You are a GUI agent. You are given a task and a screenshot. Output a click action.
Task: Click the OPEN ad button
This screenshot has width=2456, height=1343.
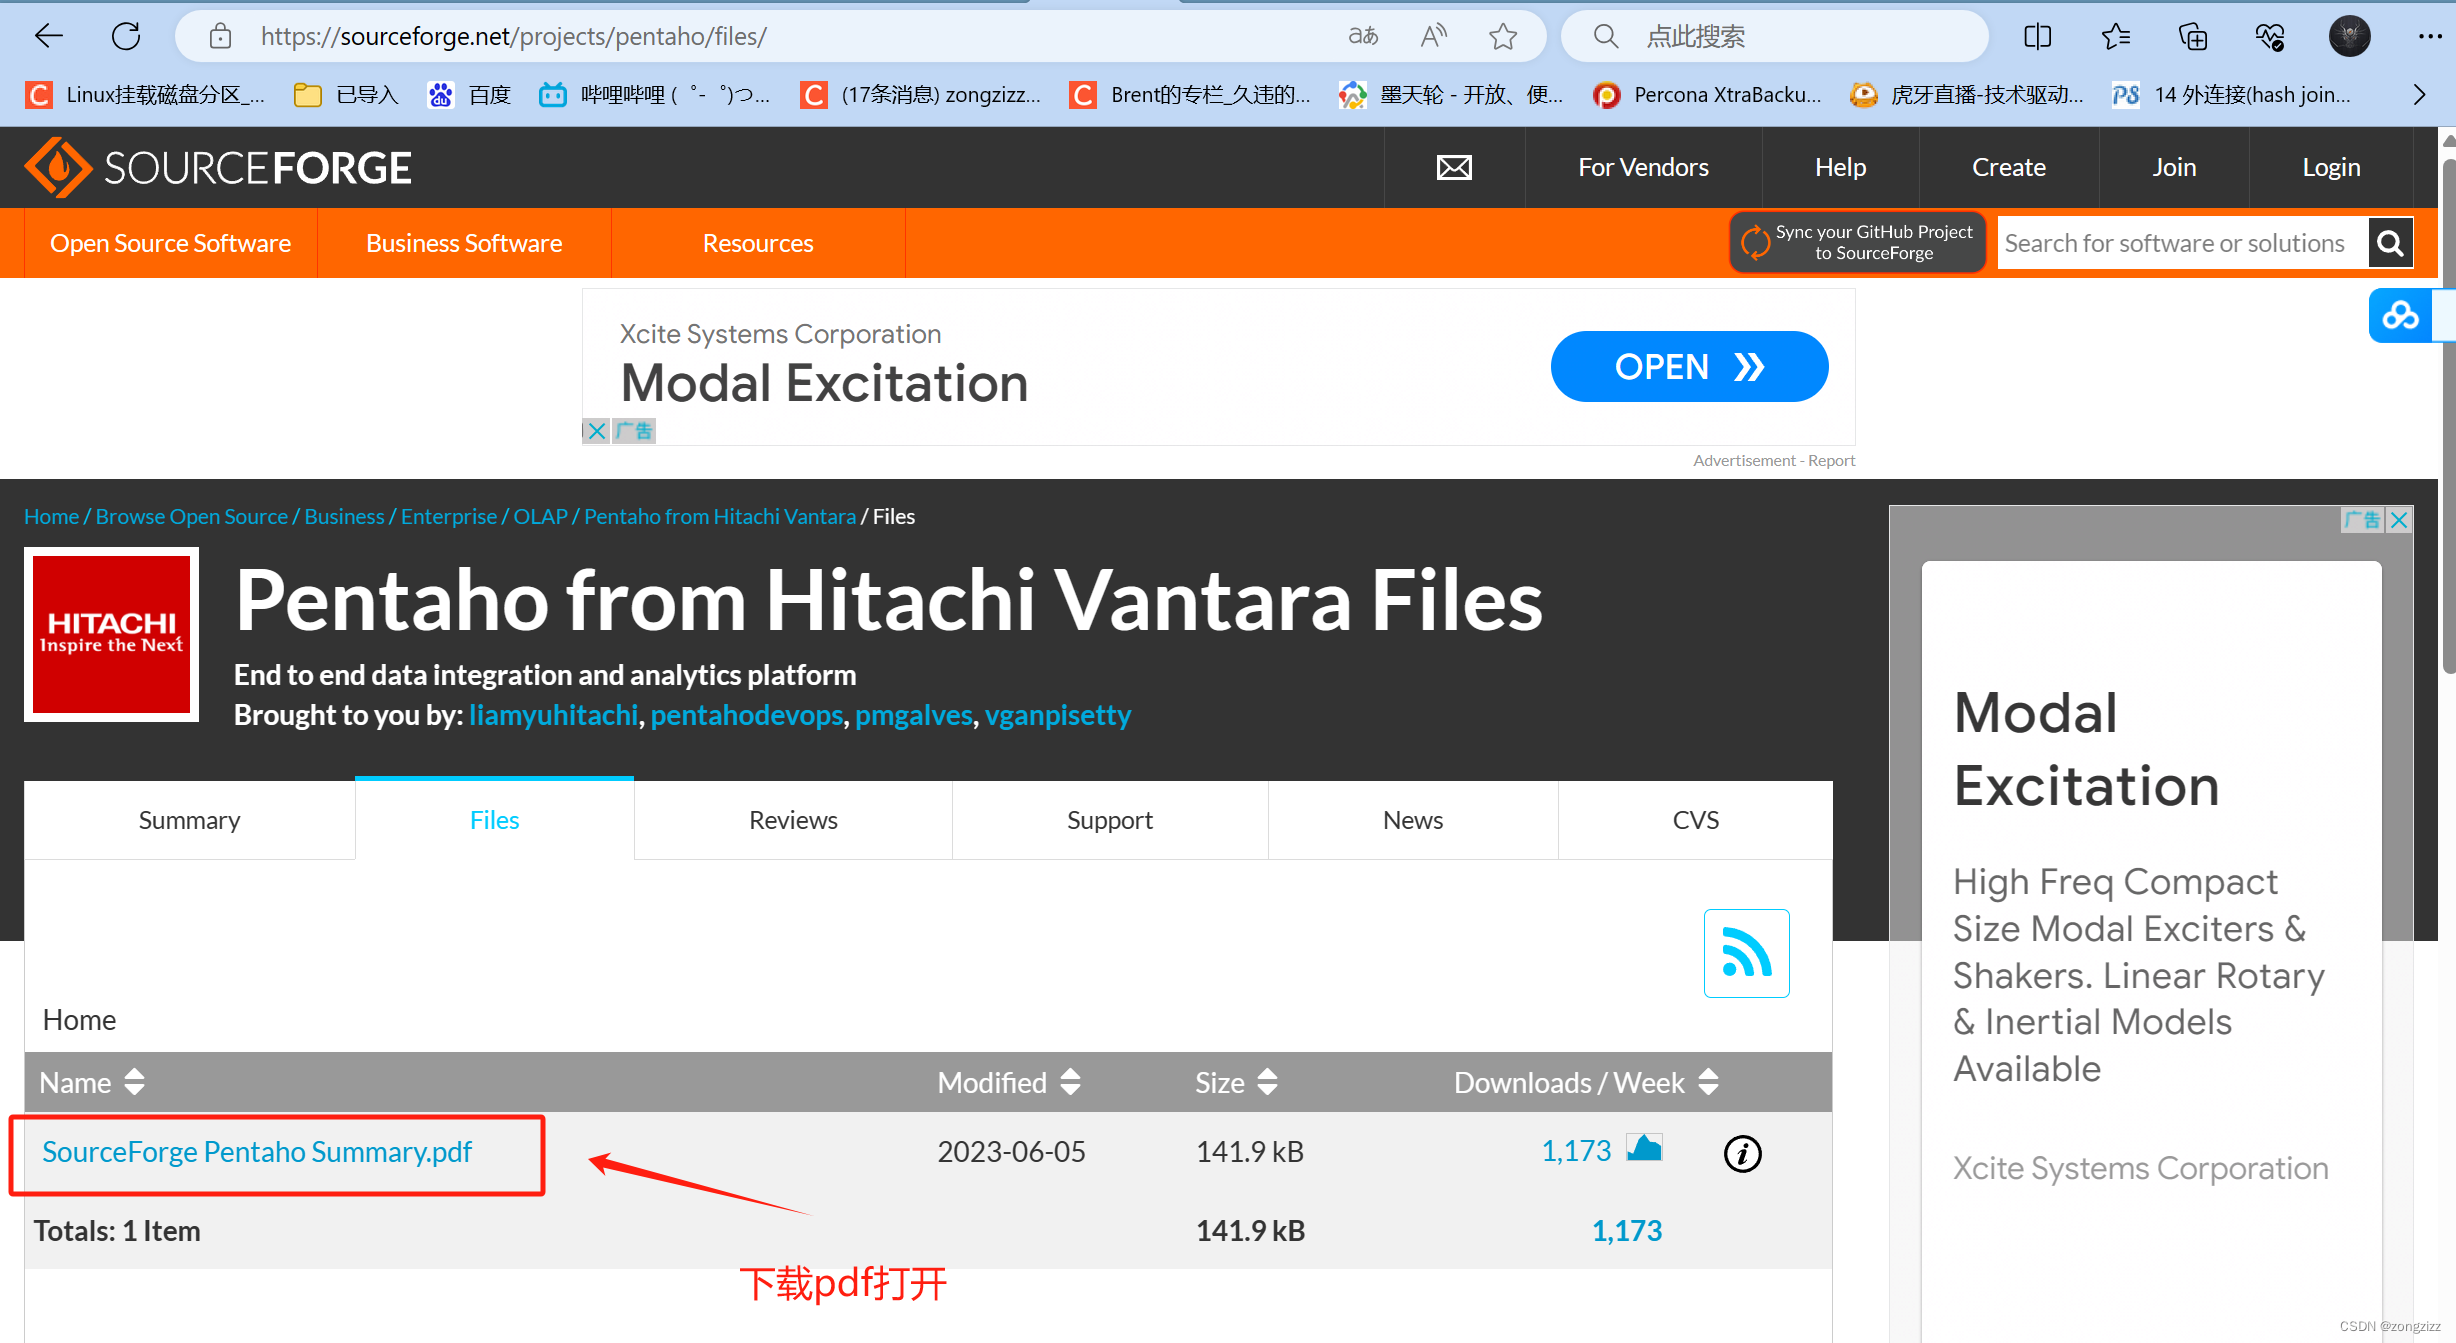pyautogui.click(x=1689, y=367)
